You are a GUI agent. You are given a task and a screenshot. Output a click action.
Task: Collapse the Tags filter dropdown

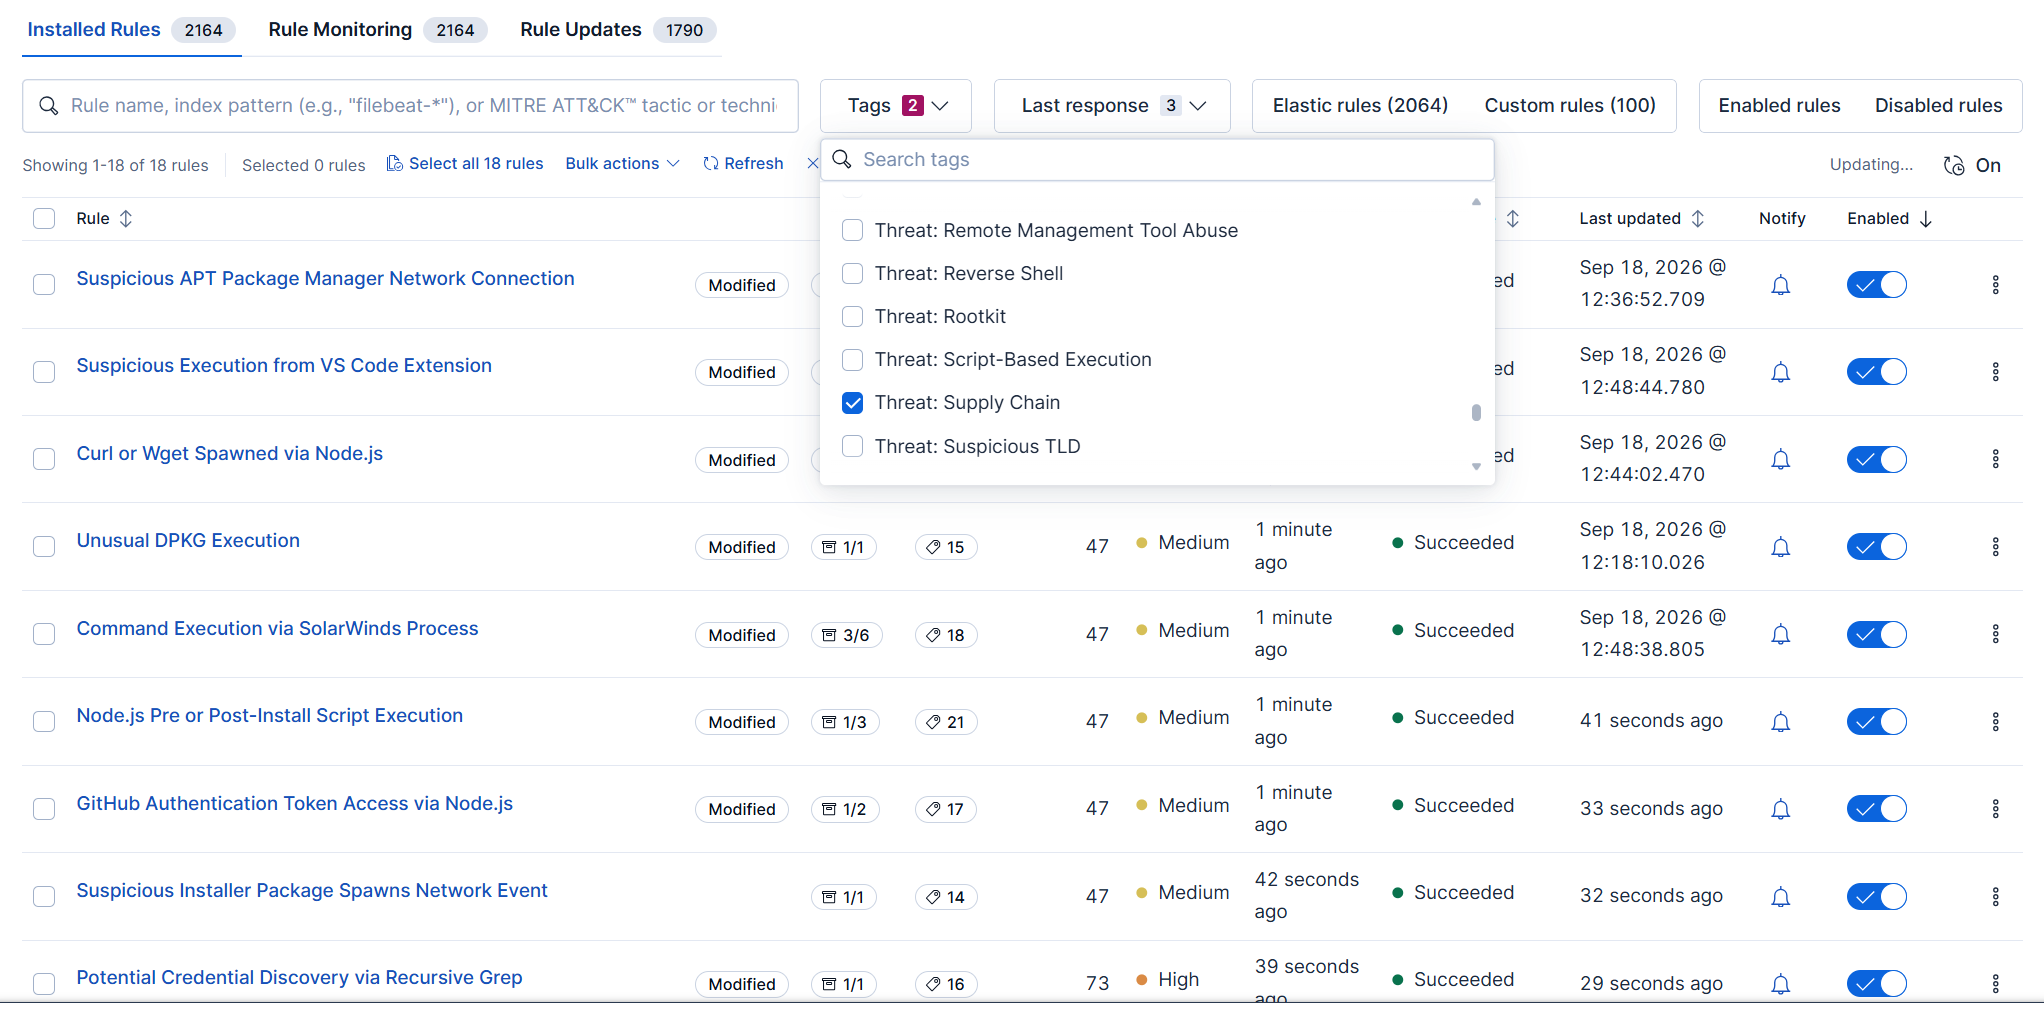(x=896, y=106)
